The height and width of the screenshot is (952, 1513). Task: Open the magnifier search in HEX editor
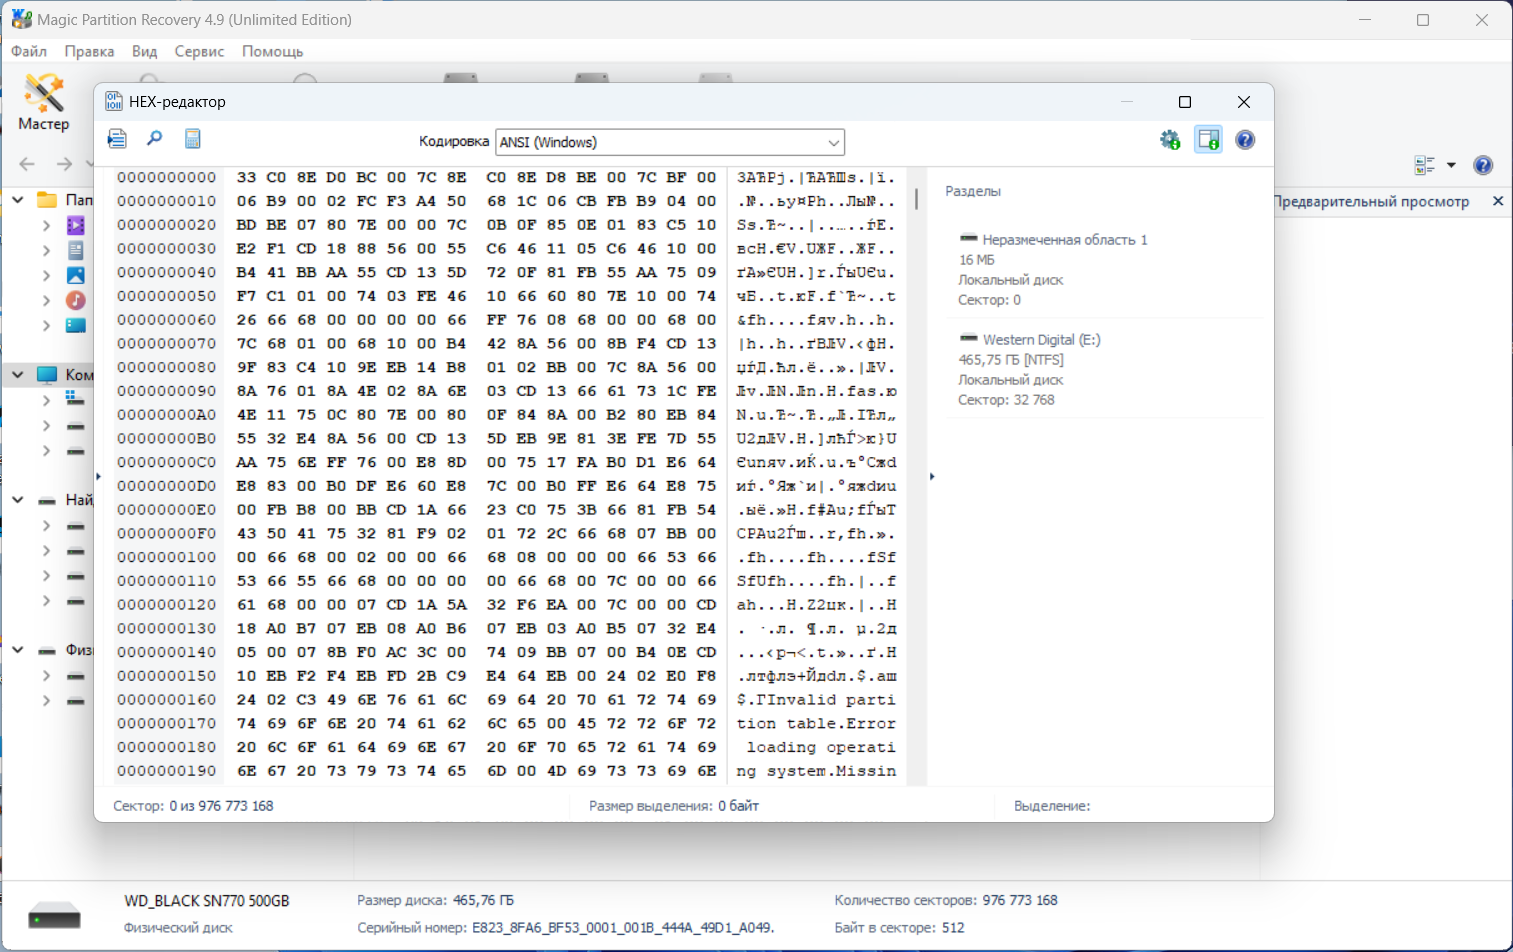pyautogui.click(x=155, y=139)
